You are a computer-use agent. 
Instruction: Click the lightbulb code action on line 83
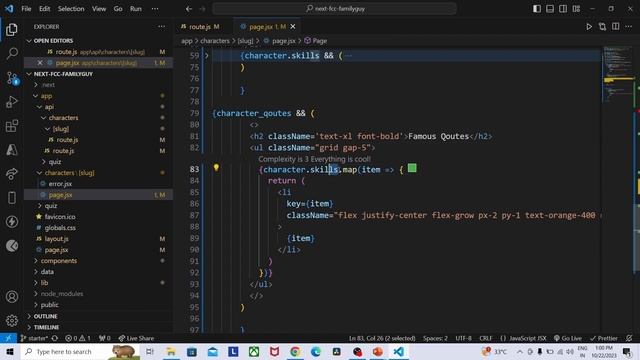coord(216,168)
